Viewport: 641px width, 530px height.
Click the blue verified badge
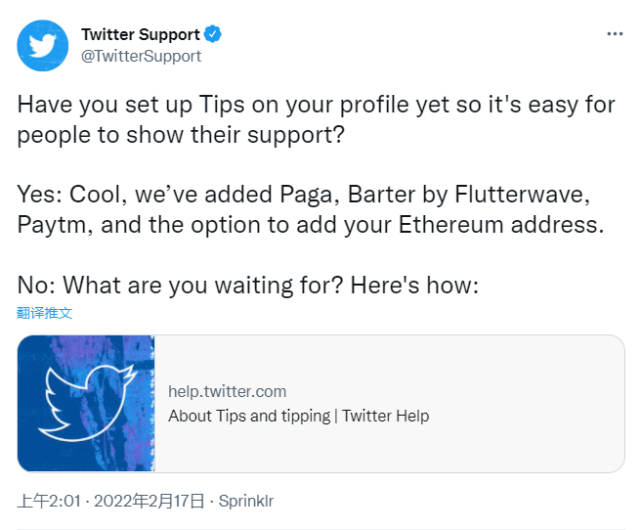tap(213, 35)
